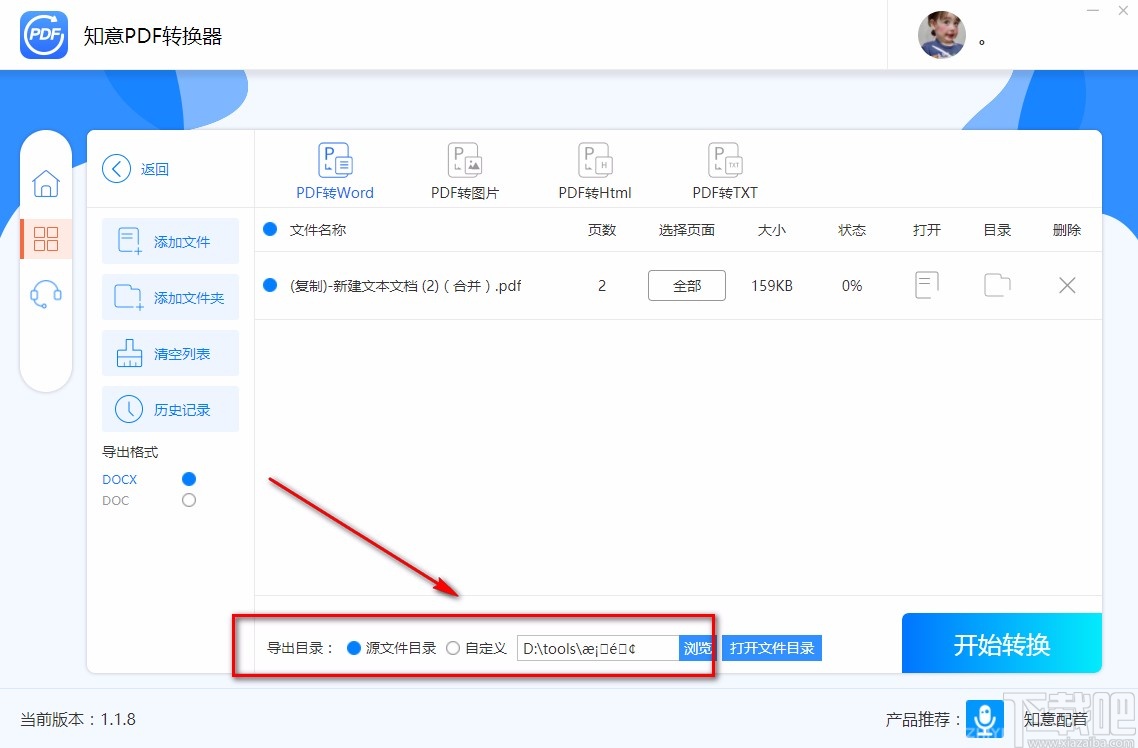Image resolution: width=1138 pixels, height=748 pixels.
Task: Click 开始转换 to start conversion
Action: click(x=1001, y=644)
